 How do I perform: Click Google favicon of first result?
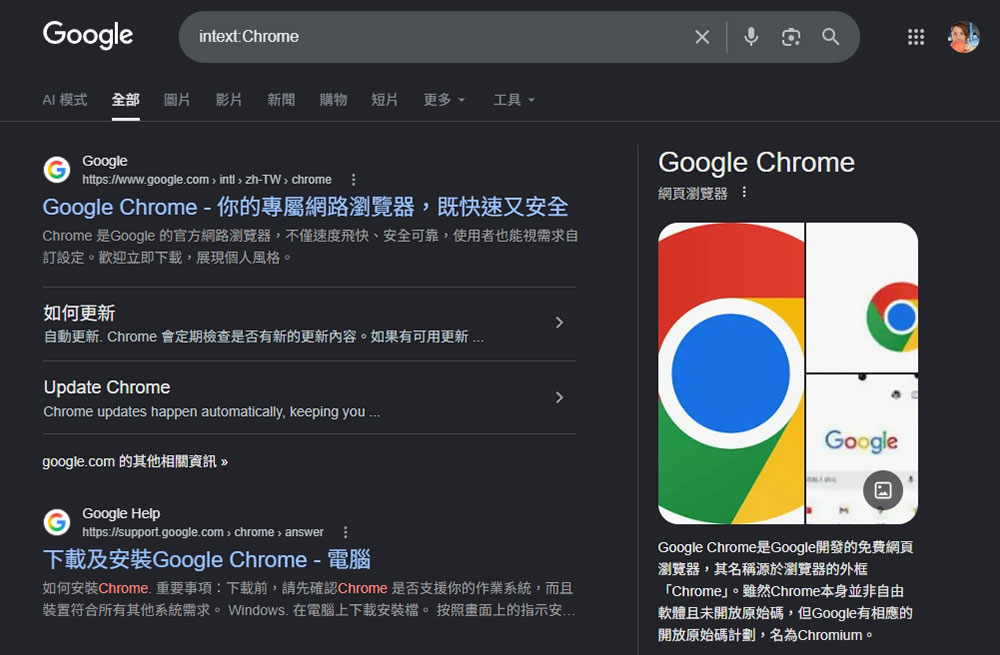57,170
